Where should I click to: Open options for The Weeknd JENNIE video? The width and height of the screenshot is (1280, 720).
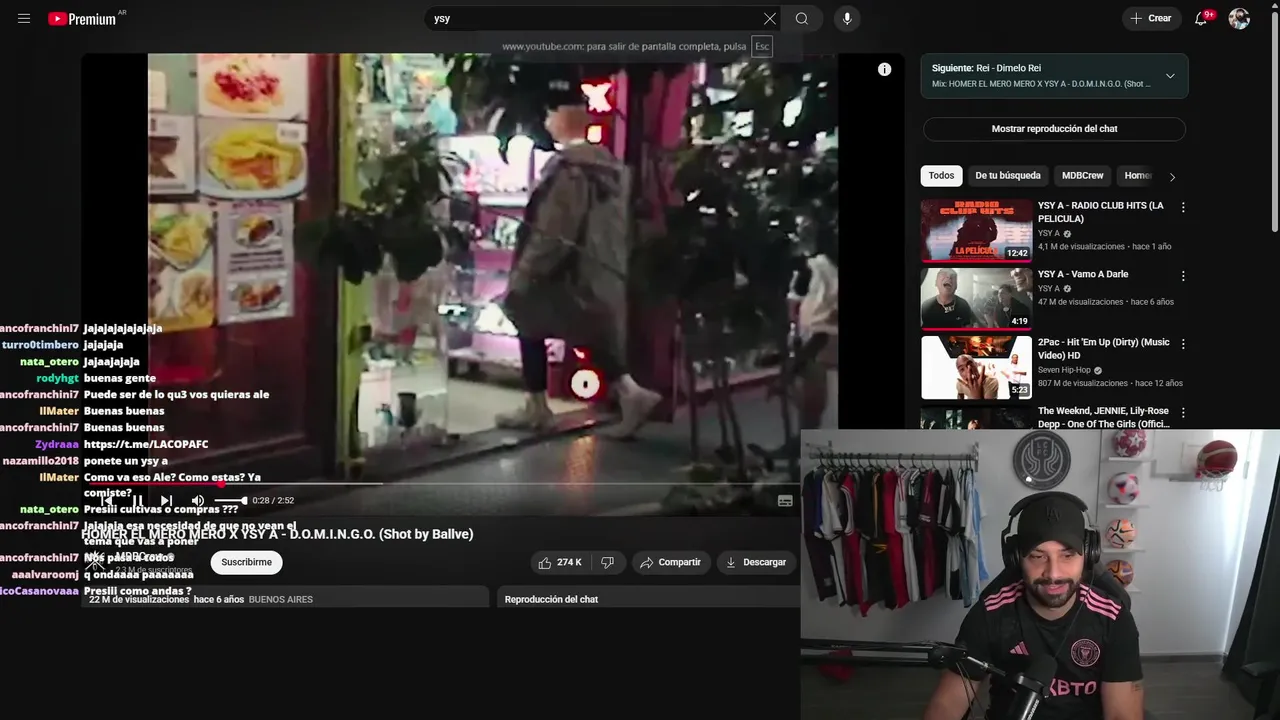(x=1183, y=412)
